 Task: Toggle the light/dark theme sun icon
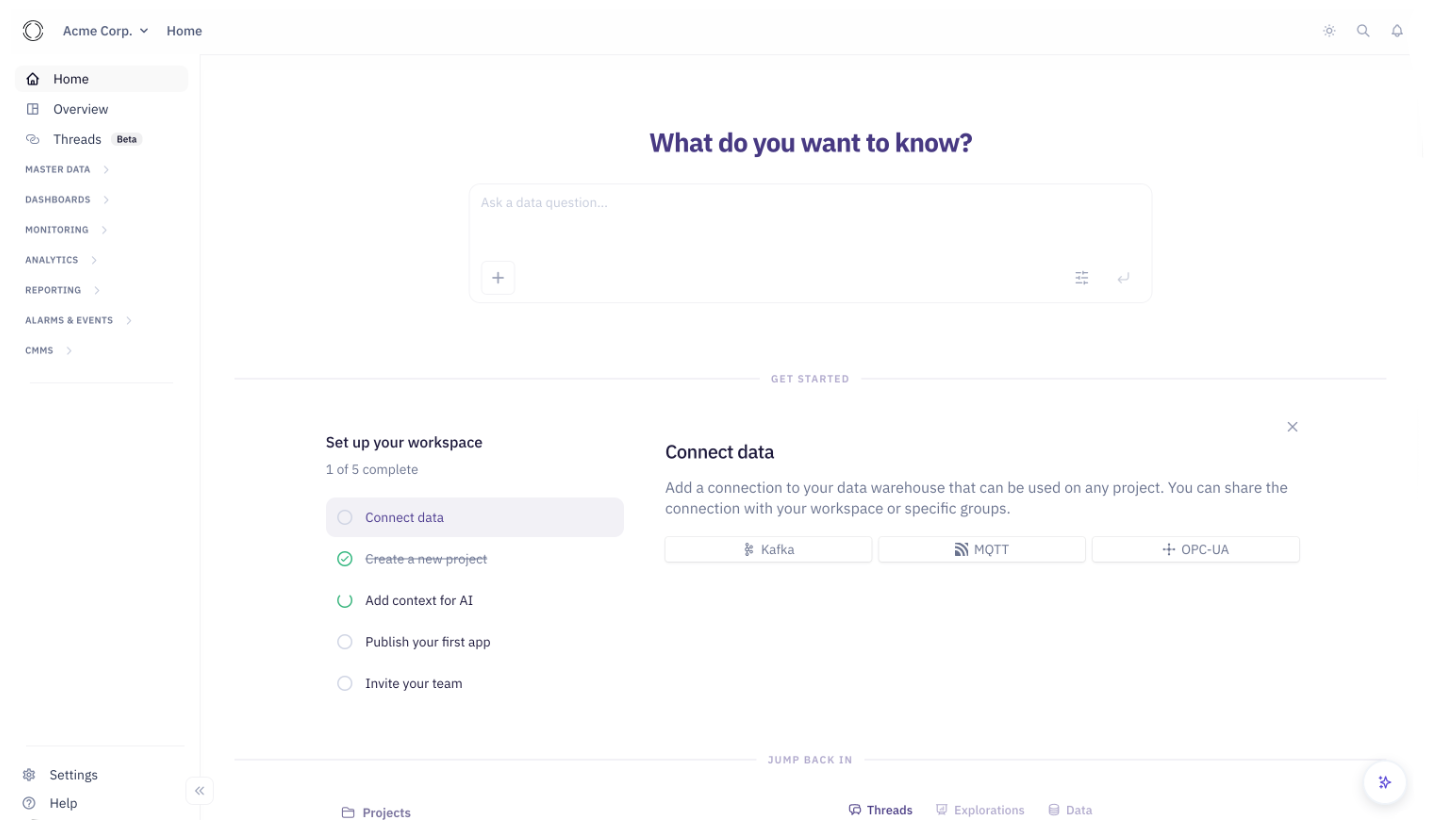click(x=1329, y=31)
